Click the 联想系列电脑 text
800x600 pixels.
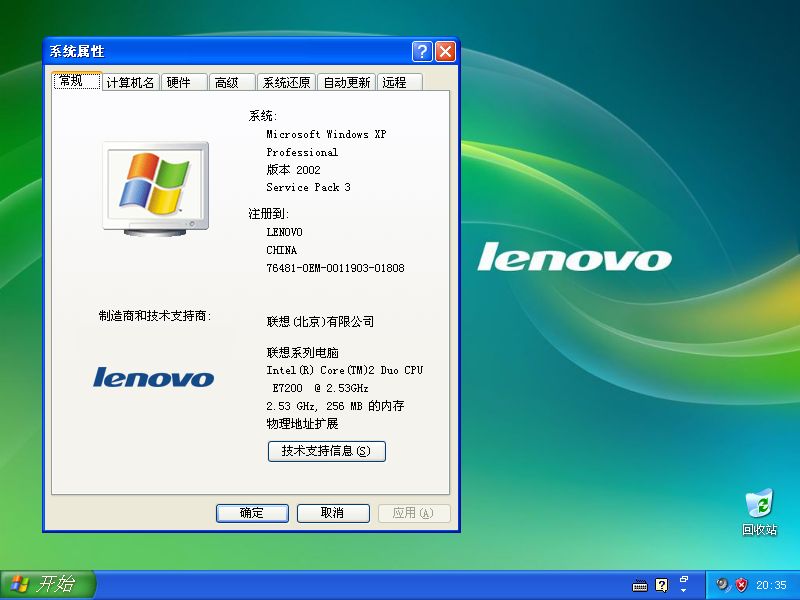pos(303,353)
